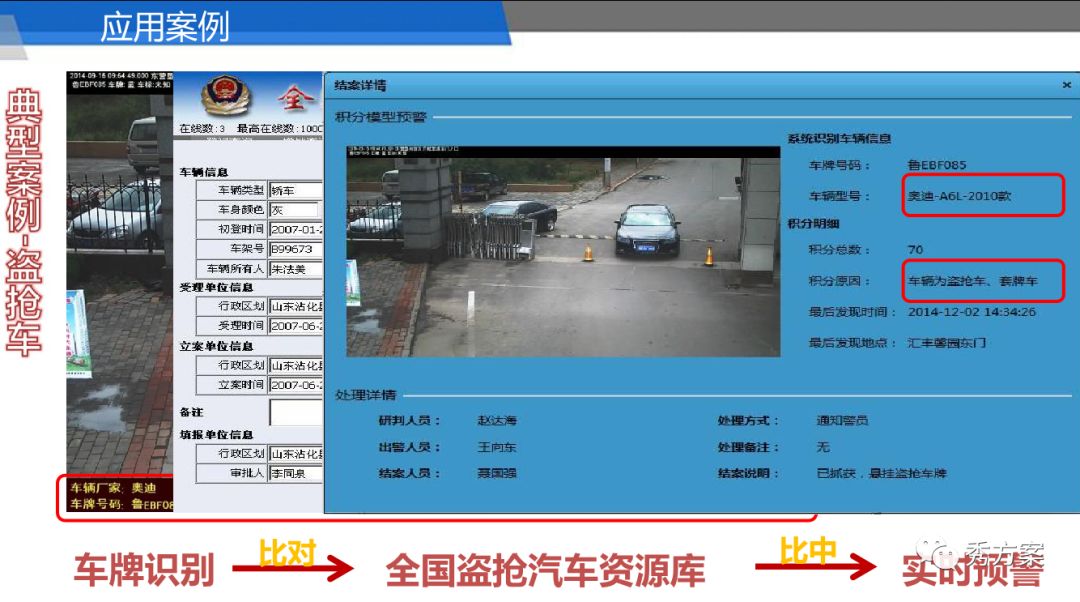The image size is (1080, 602).
Task: Select the 审批人 field 李同泉
Action: pos(295,473)
